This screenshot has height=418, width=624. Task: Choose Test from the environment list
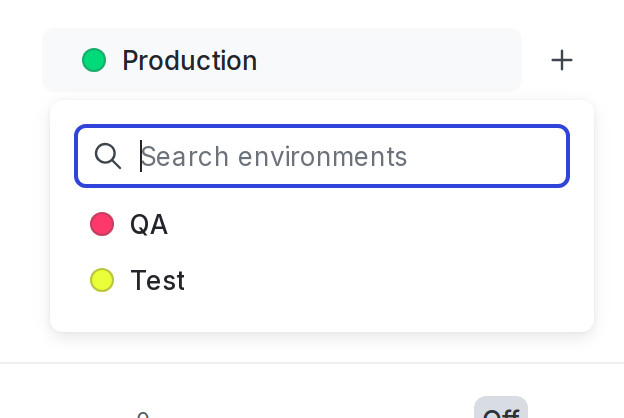point(157,280)
